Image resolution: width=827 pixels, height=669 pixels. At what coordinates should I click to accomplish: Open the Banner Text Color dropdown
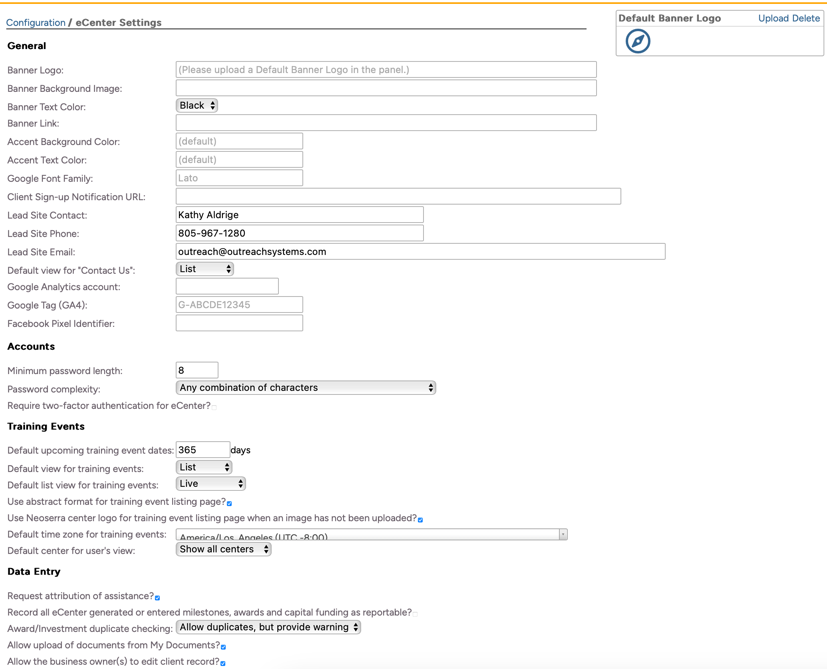point(197,105)
